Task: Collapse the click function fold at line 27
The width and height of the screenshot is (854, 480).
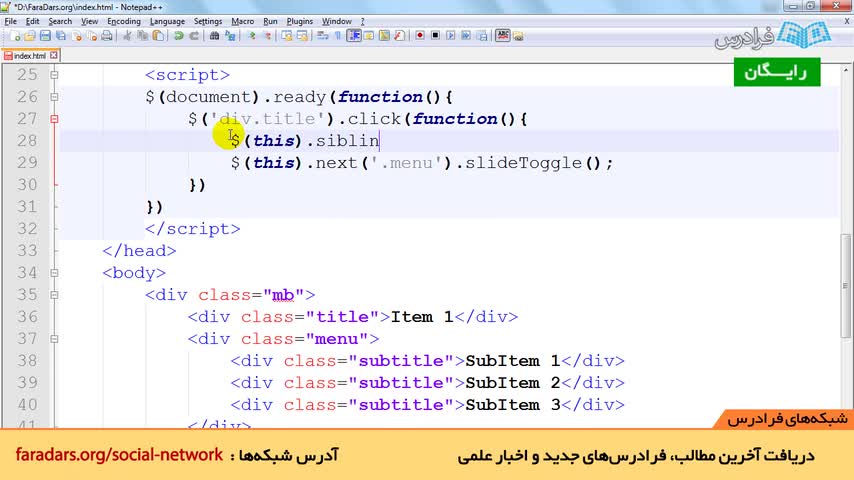Action: click(54, 119)
